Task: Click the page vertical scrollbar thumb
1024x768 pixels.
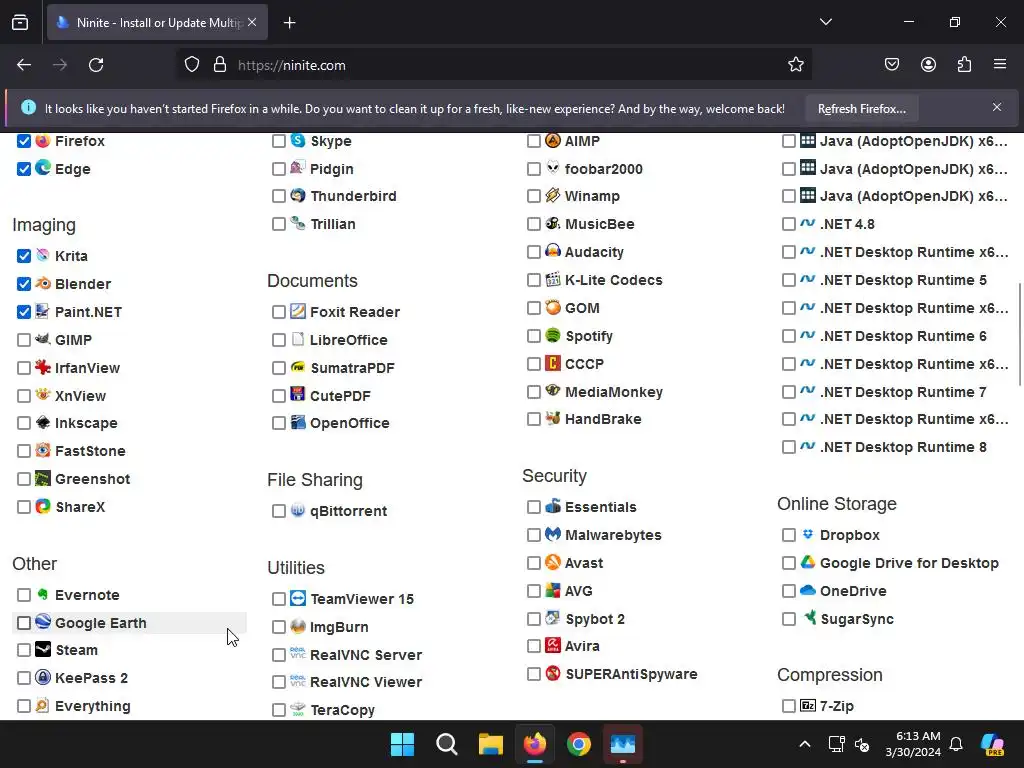Action: coord(1019,334)
